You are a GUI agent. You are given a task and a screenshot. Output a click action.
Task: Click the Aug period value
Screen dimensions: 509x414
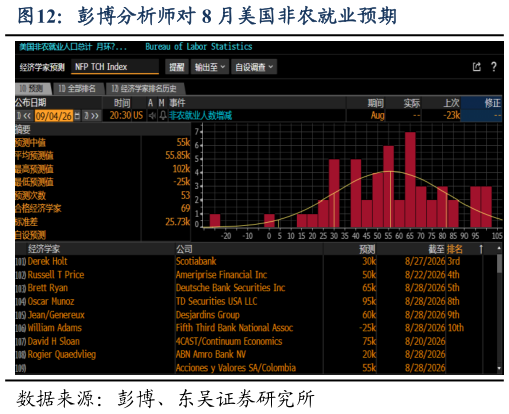pos(378,116)
